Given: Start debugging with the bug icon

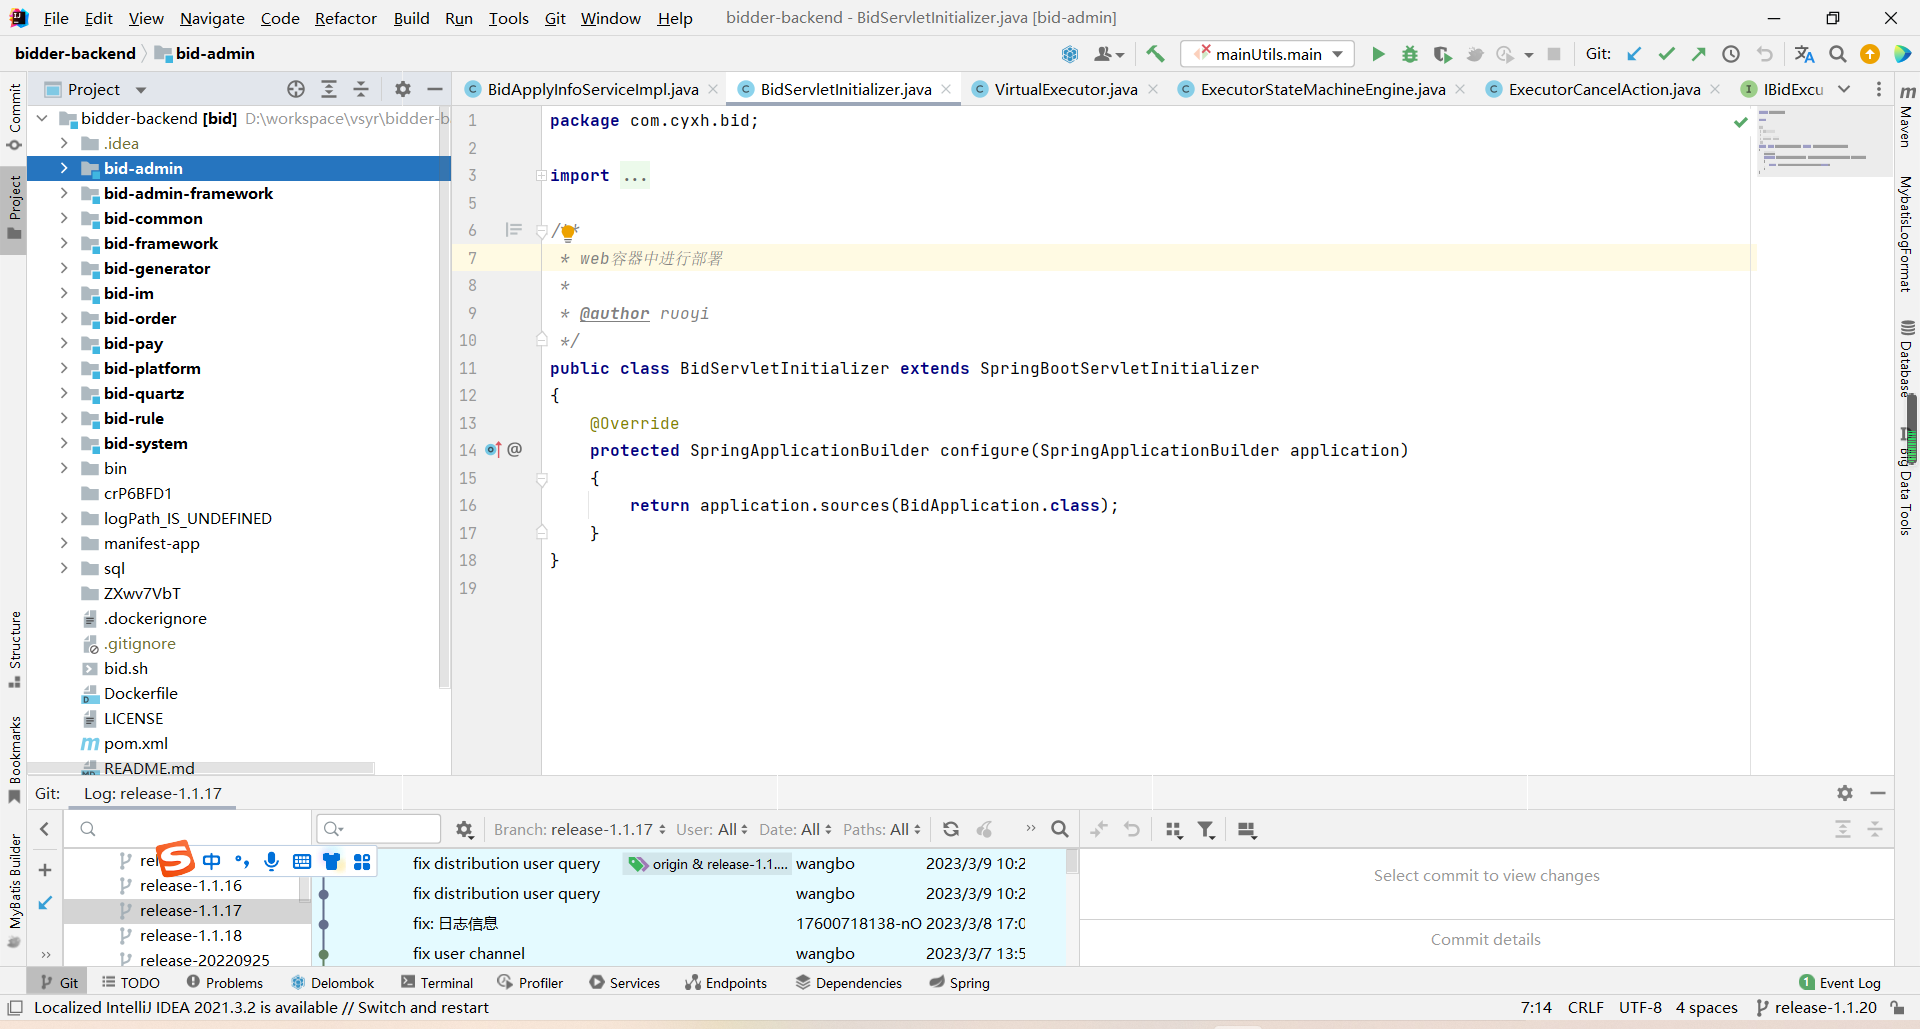Looking at the screenshot, I should tap(1410, 54).
